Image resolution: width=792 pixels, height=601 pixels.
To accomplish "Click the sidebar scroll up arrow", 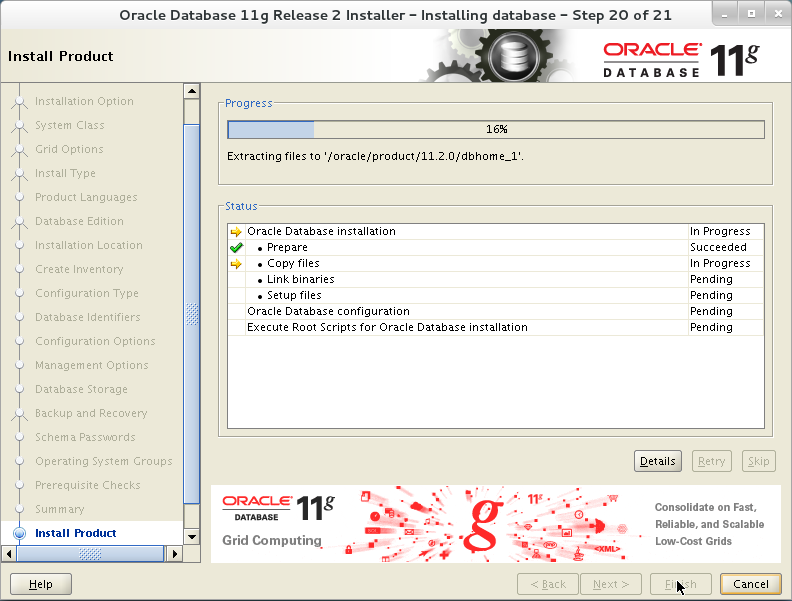I will (191, 91).
